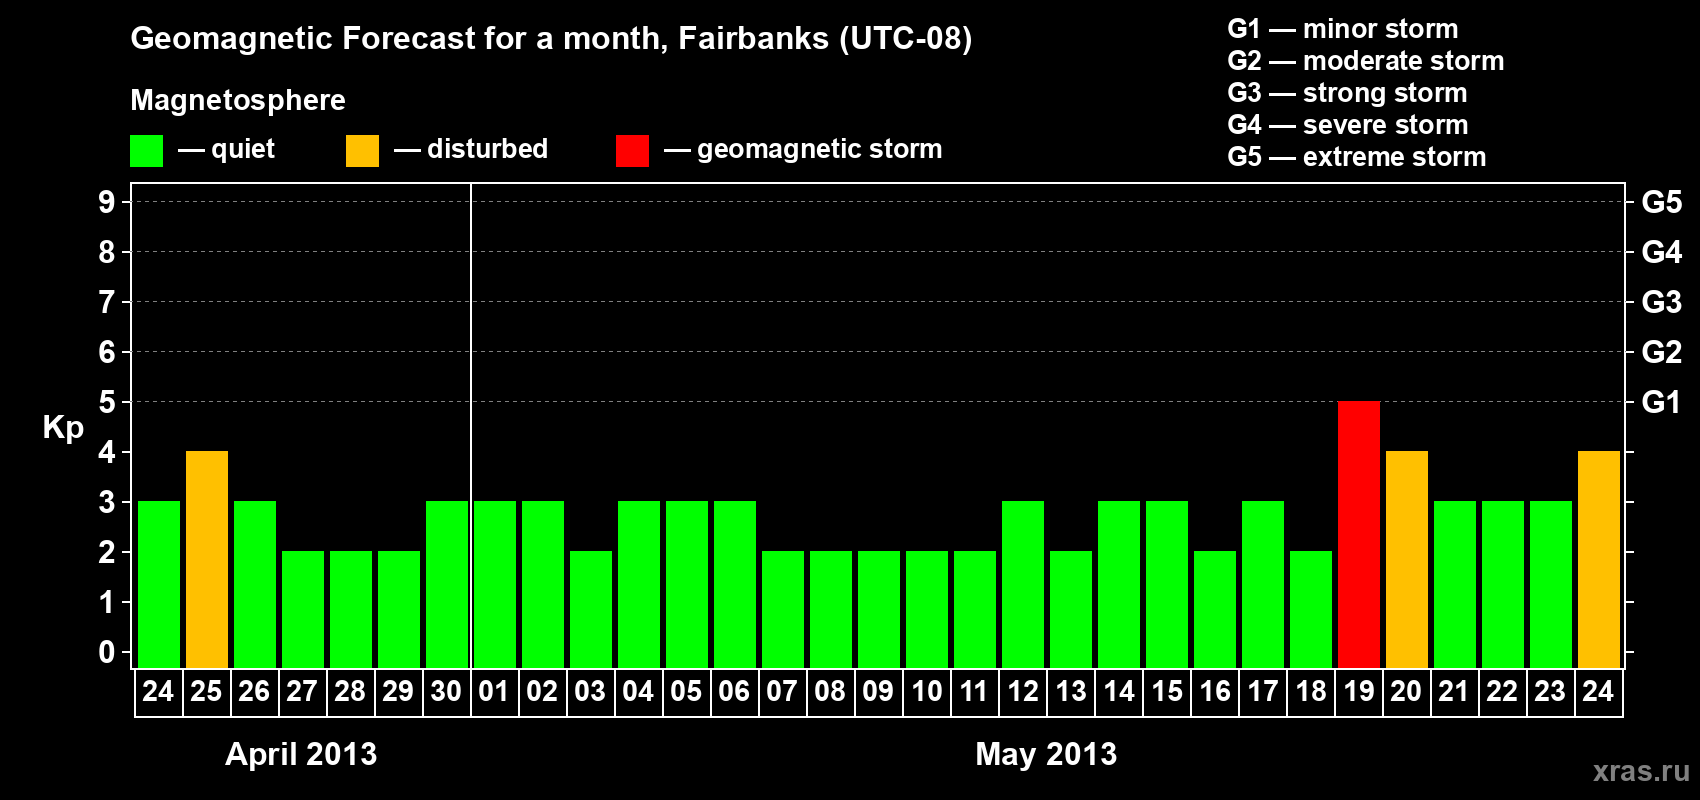Select the green bar for May 01

[495, 585]
